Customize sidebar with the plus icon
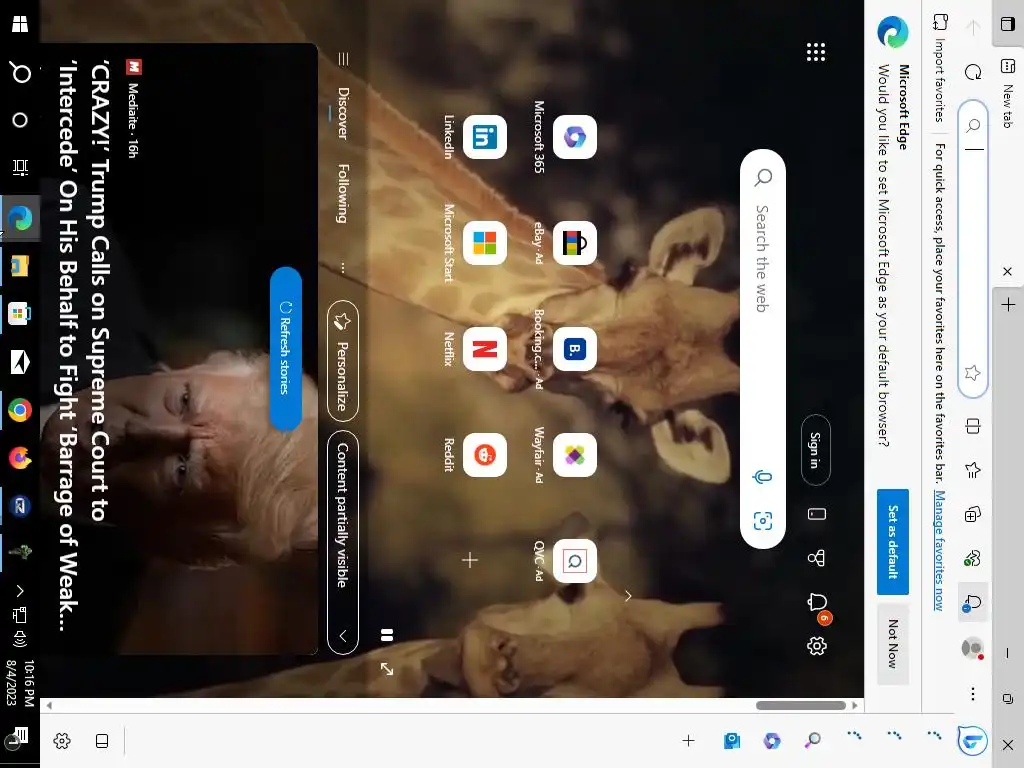Screen dimensions: 1024x768 [688, 741]
